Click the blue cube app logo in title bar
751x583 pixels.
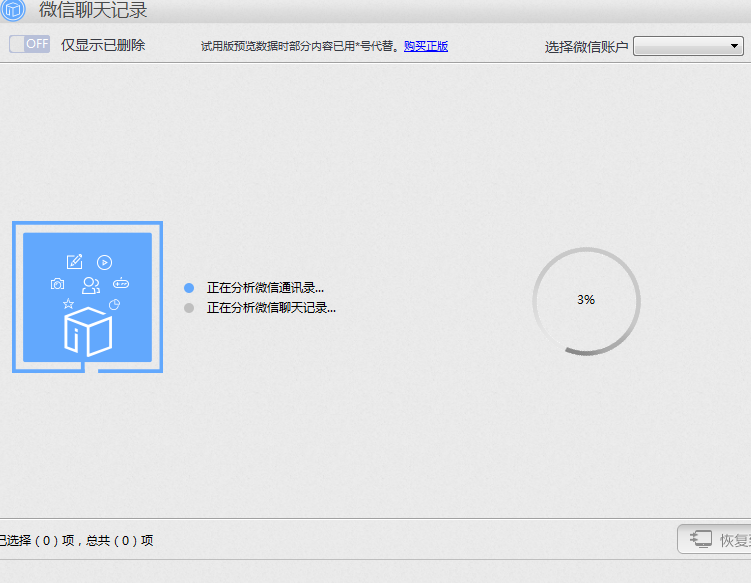(x=13, y=9)
